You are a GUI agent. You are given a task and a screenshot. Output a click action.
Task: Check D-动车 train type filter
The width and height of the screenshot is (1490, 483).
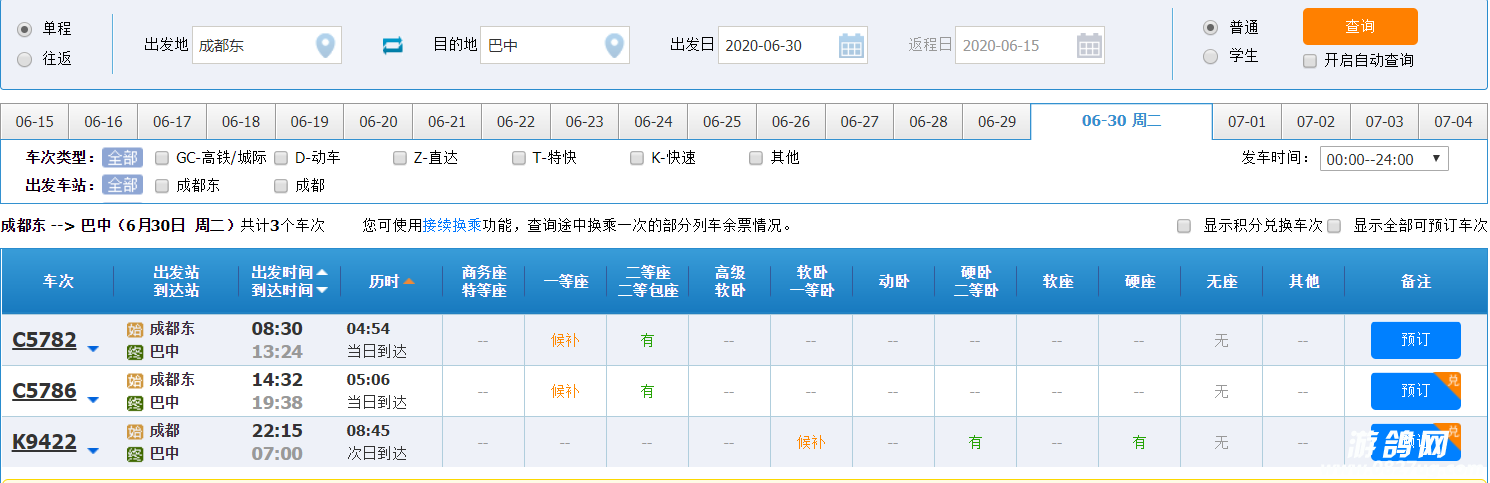(x=281, y=157)
